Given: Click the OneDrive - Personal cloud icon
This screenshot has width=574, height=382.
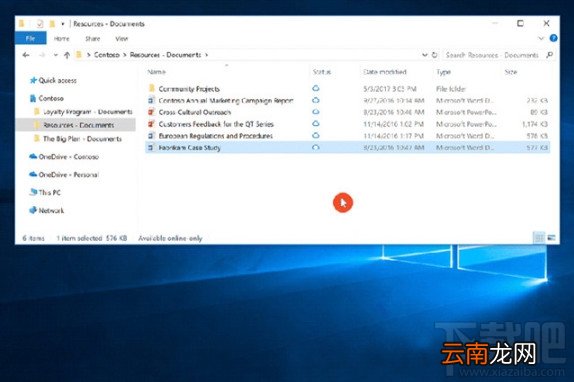Looking at the screenshot, I should 33,174.
